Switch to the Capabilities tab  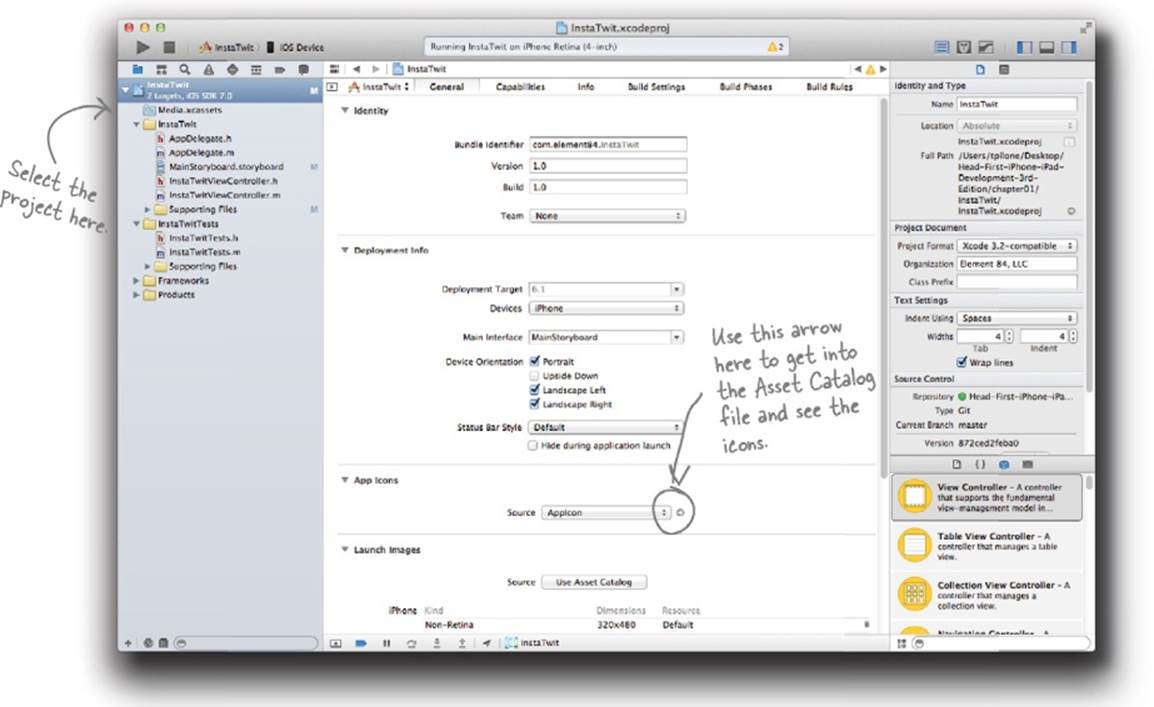(520, 87)
